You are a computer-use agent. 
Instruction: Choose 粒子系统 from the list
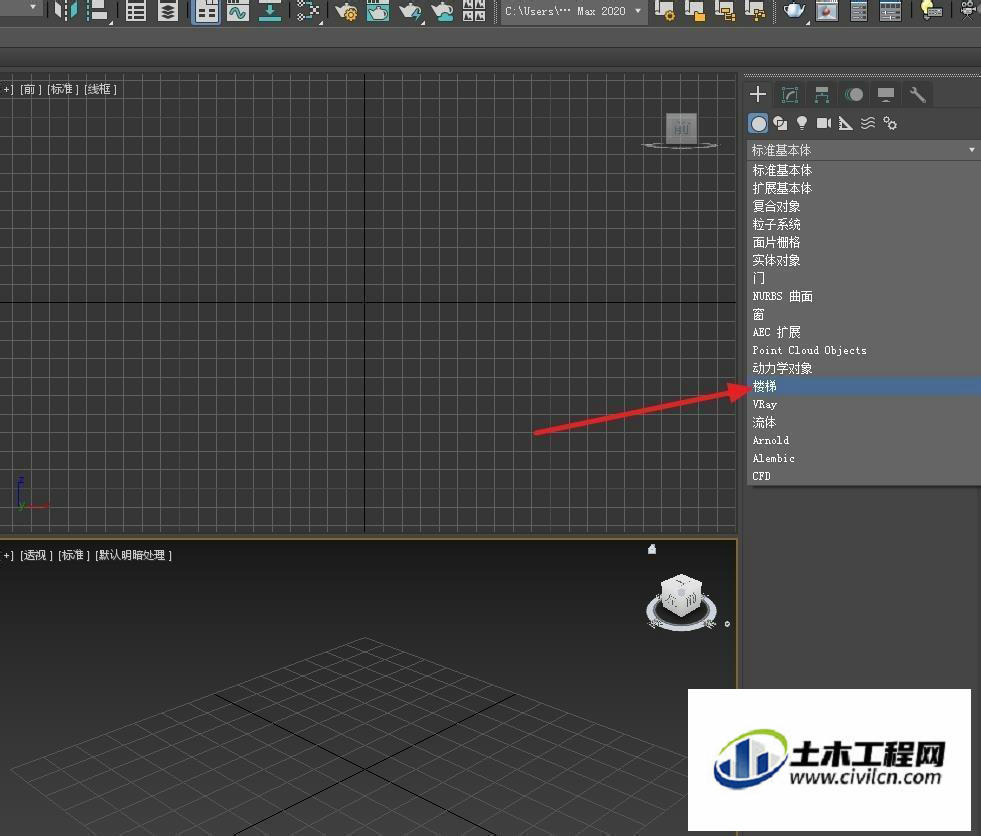(864, 224)
